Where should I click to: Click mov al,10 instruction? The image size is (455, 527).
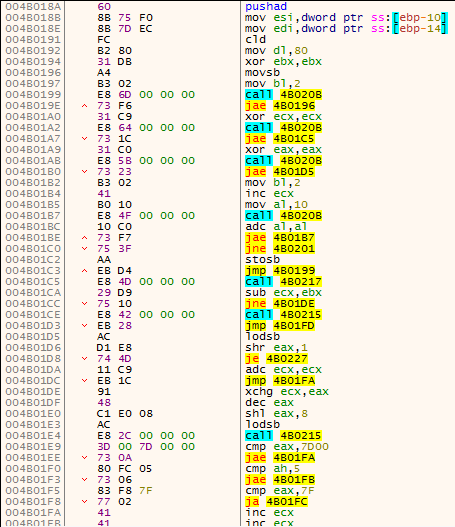pos(276,204)
